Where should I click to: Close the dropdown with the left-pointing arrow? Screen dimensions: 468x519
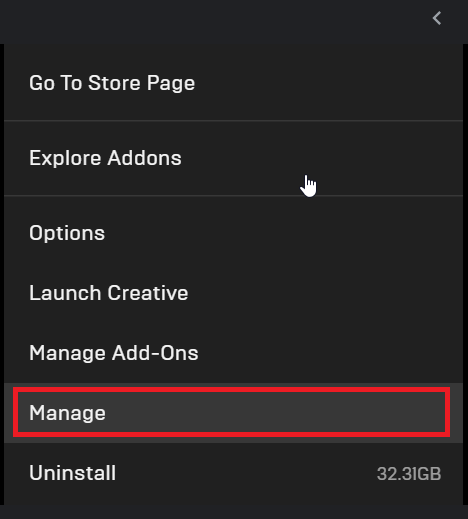pyautogui.click(x=437, y=18)
